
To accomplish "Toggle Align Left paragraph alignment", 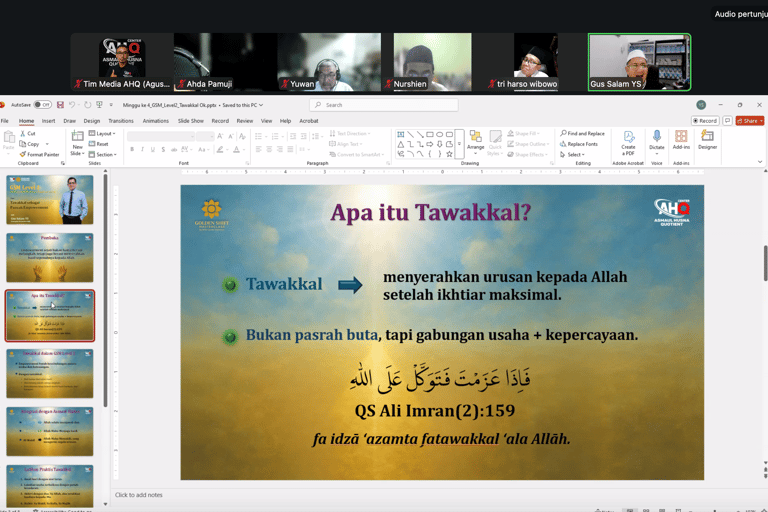I will (x=258, y=149).
